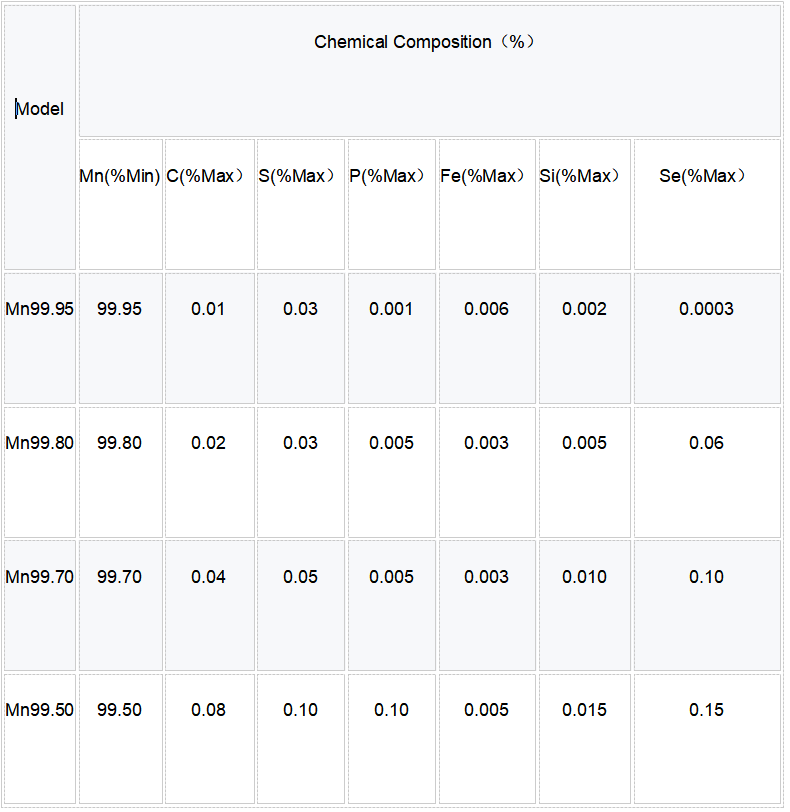Select the P(%Max) column header

coord(389,176)
